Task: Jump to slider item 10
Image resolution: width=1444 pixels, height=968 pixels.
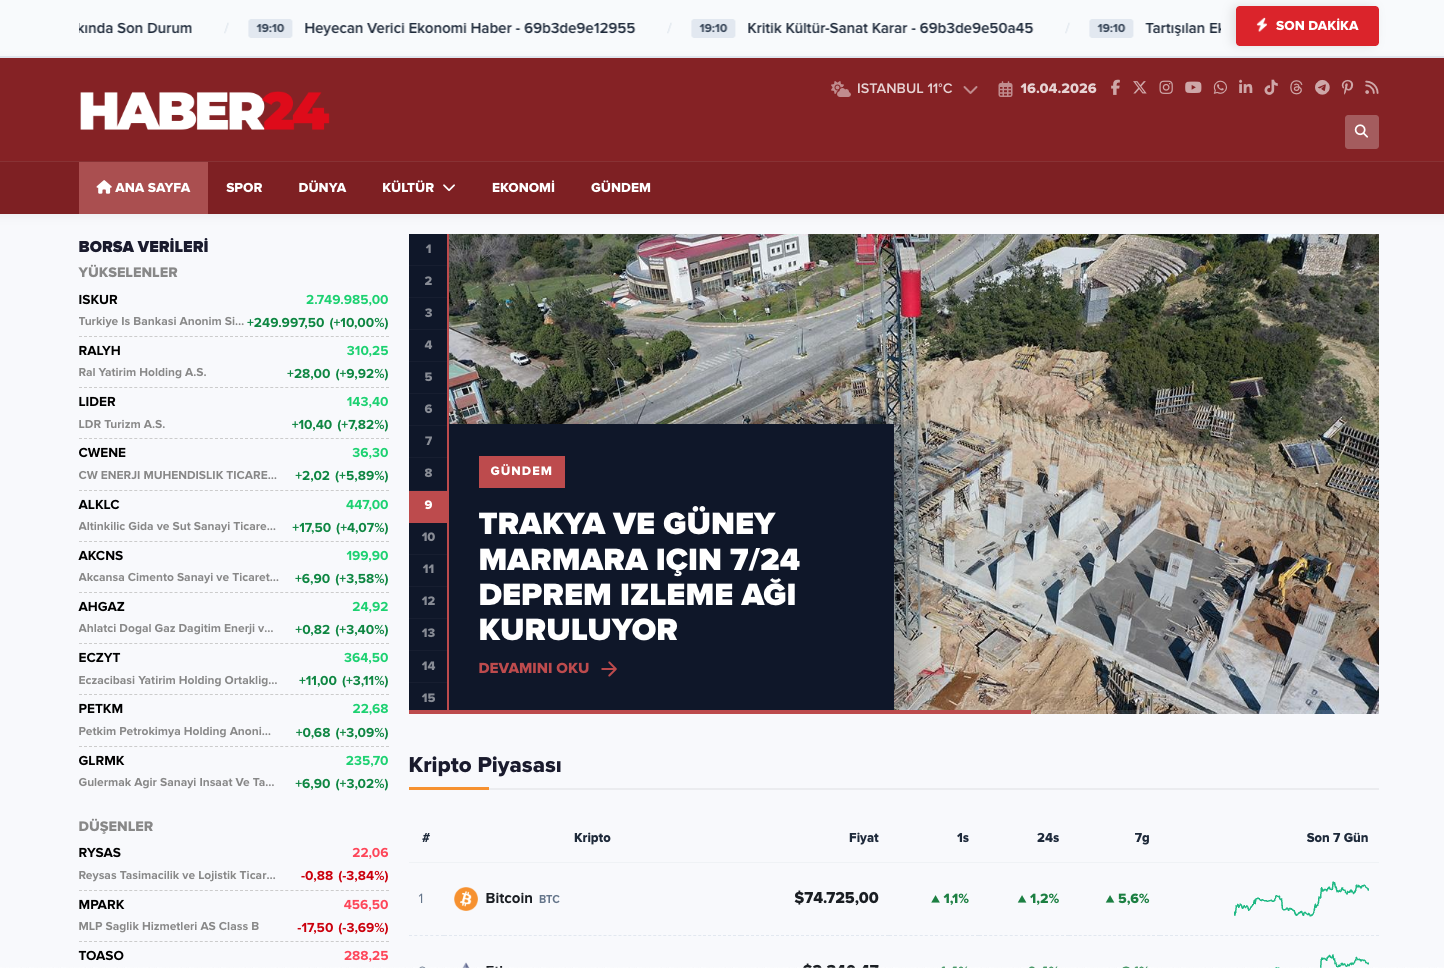Action: pyautogui.click(x=428, y=537)
